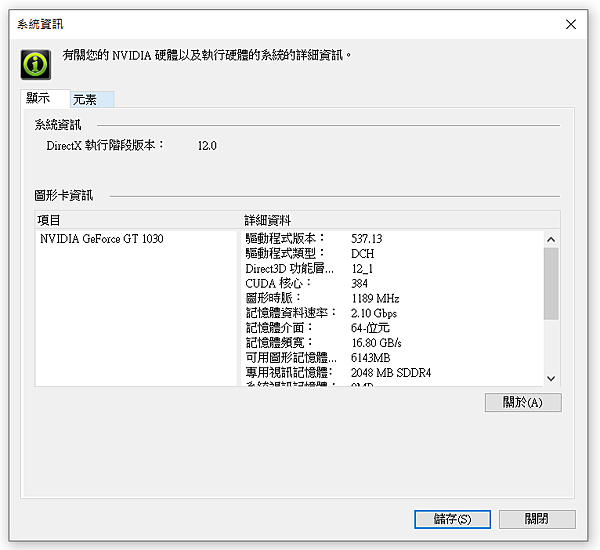Click the 可用圖形記憶體 row label

click(291, 357)
